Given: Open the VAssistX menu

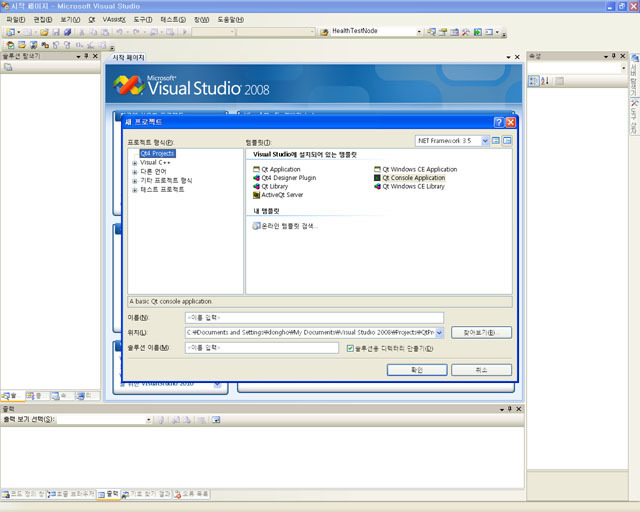Looking at the screenshot, I should (x=114, y=20).
